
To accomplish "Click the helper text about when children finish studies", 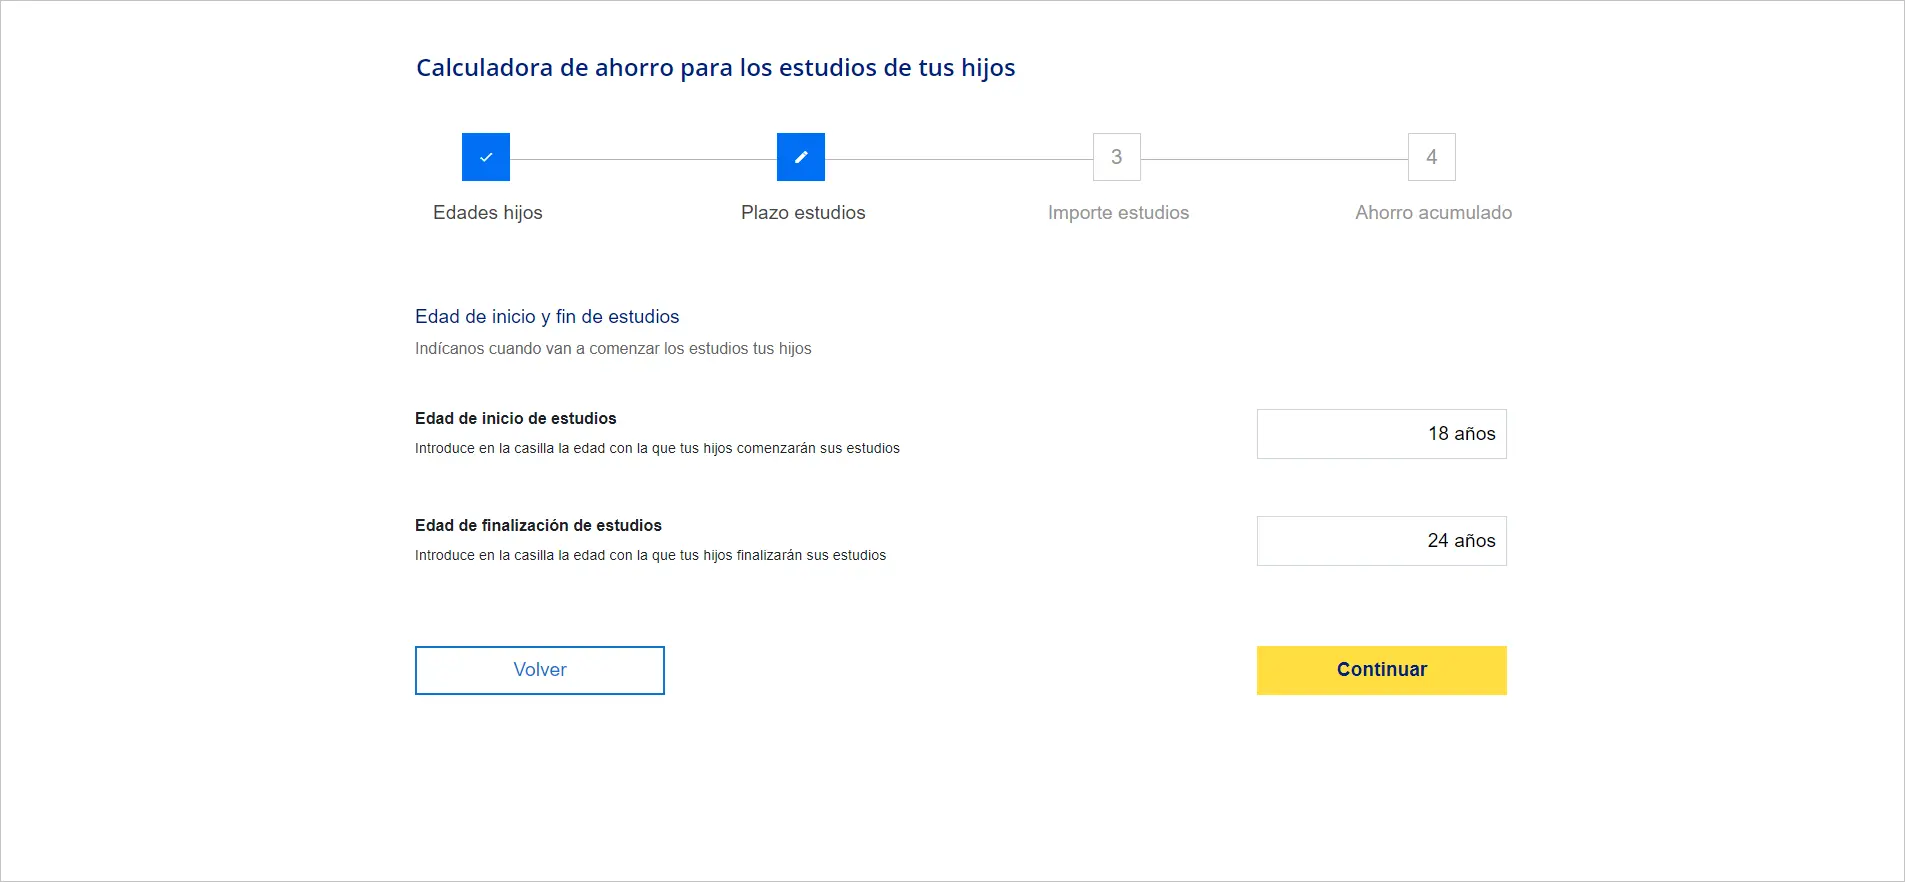I will (x=650, y=556).
